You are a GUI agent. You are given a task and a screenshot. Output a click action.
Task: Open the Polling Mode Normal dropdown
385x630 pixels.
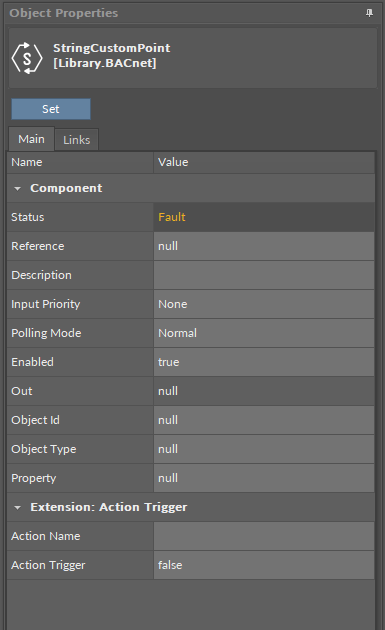point(264,333)
